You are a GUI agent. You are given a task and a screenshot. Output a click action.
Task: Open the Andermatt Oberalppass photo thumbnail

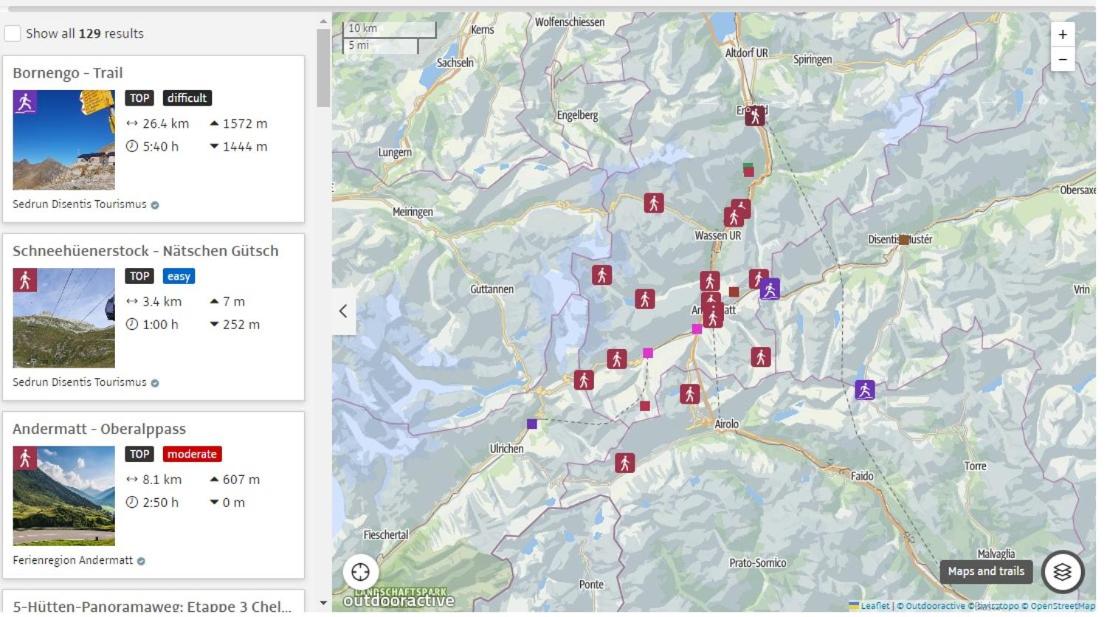[x=64, y=496]
